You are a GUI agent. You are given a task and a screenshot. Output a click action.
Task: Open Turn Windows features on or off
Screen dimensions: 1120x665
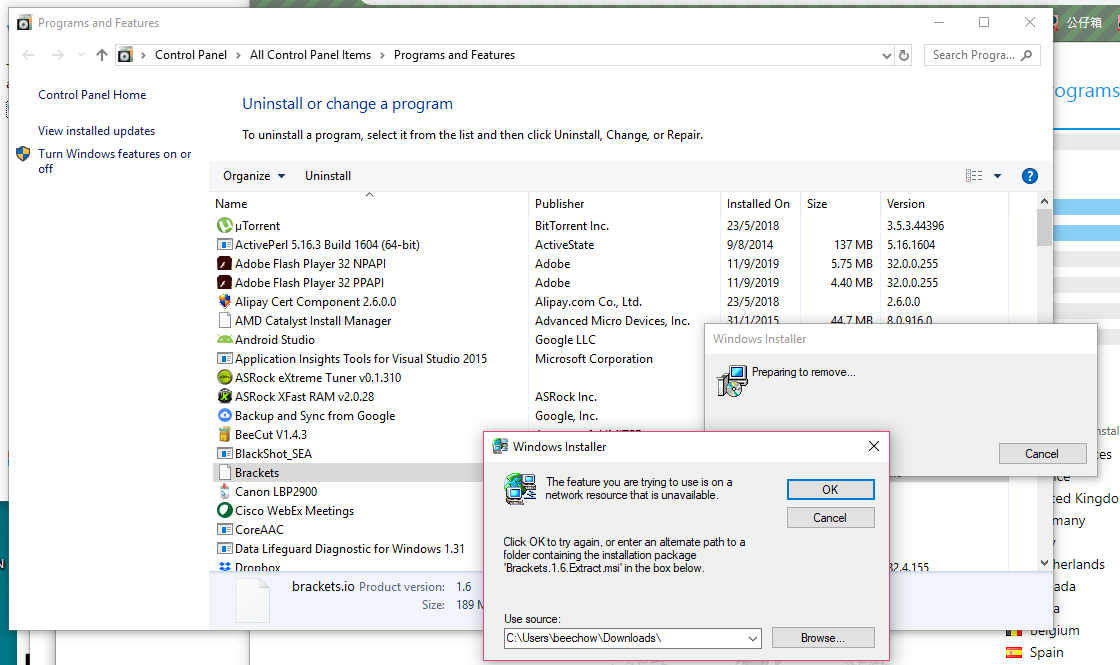[x=115, y=161]
